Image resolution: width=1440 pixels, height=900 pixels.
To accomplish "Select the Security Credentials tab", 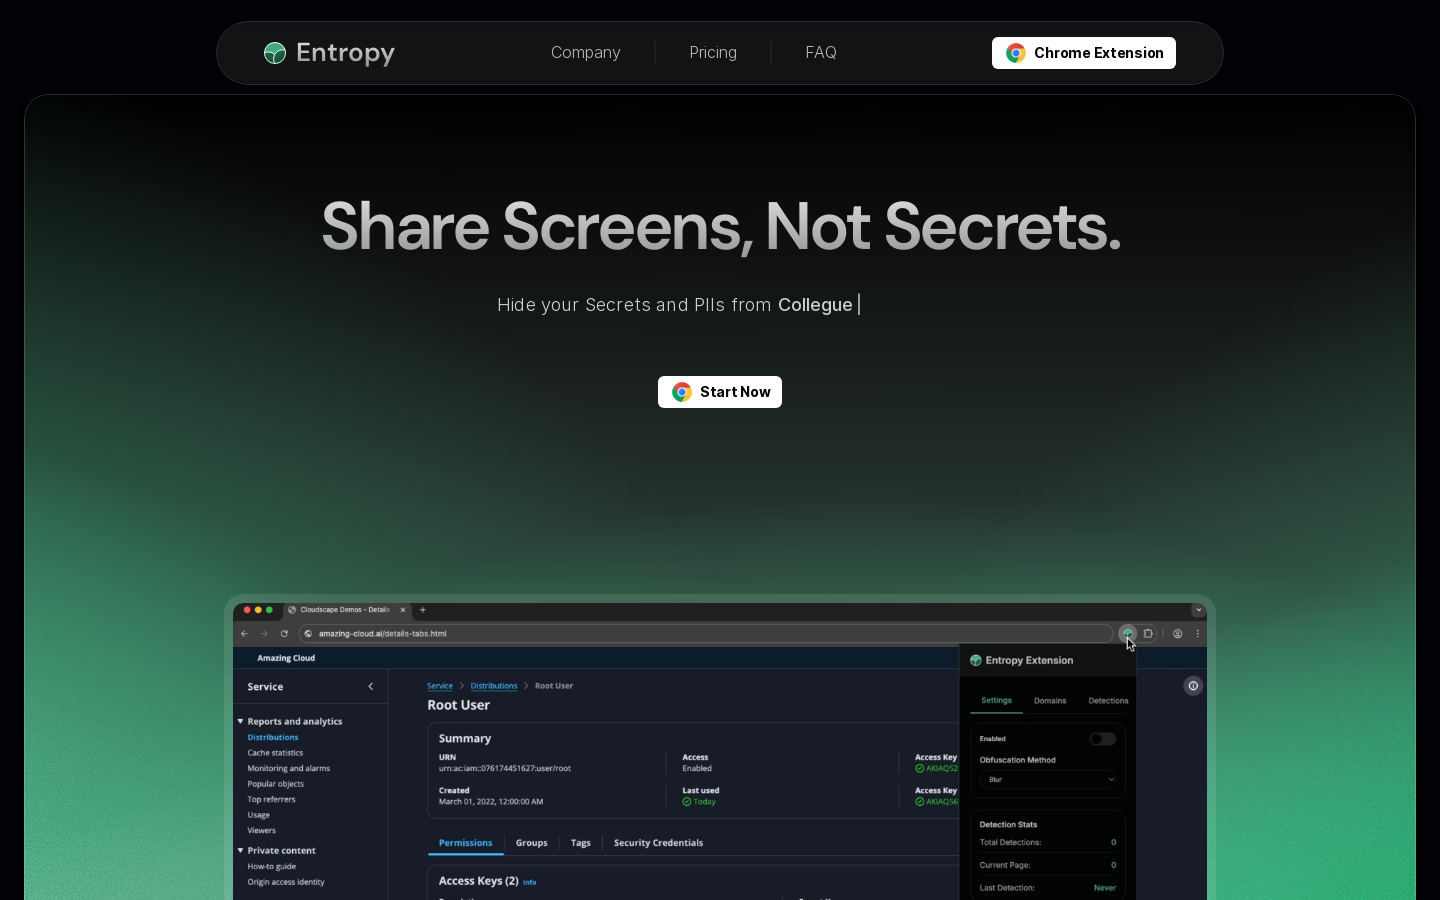I will coord(658,843).
